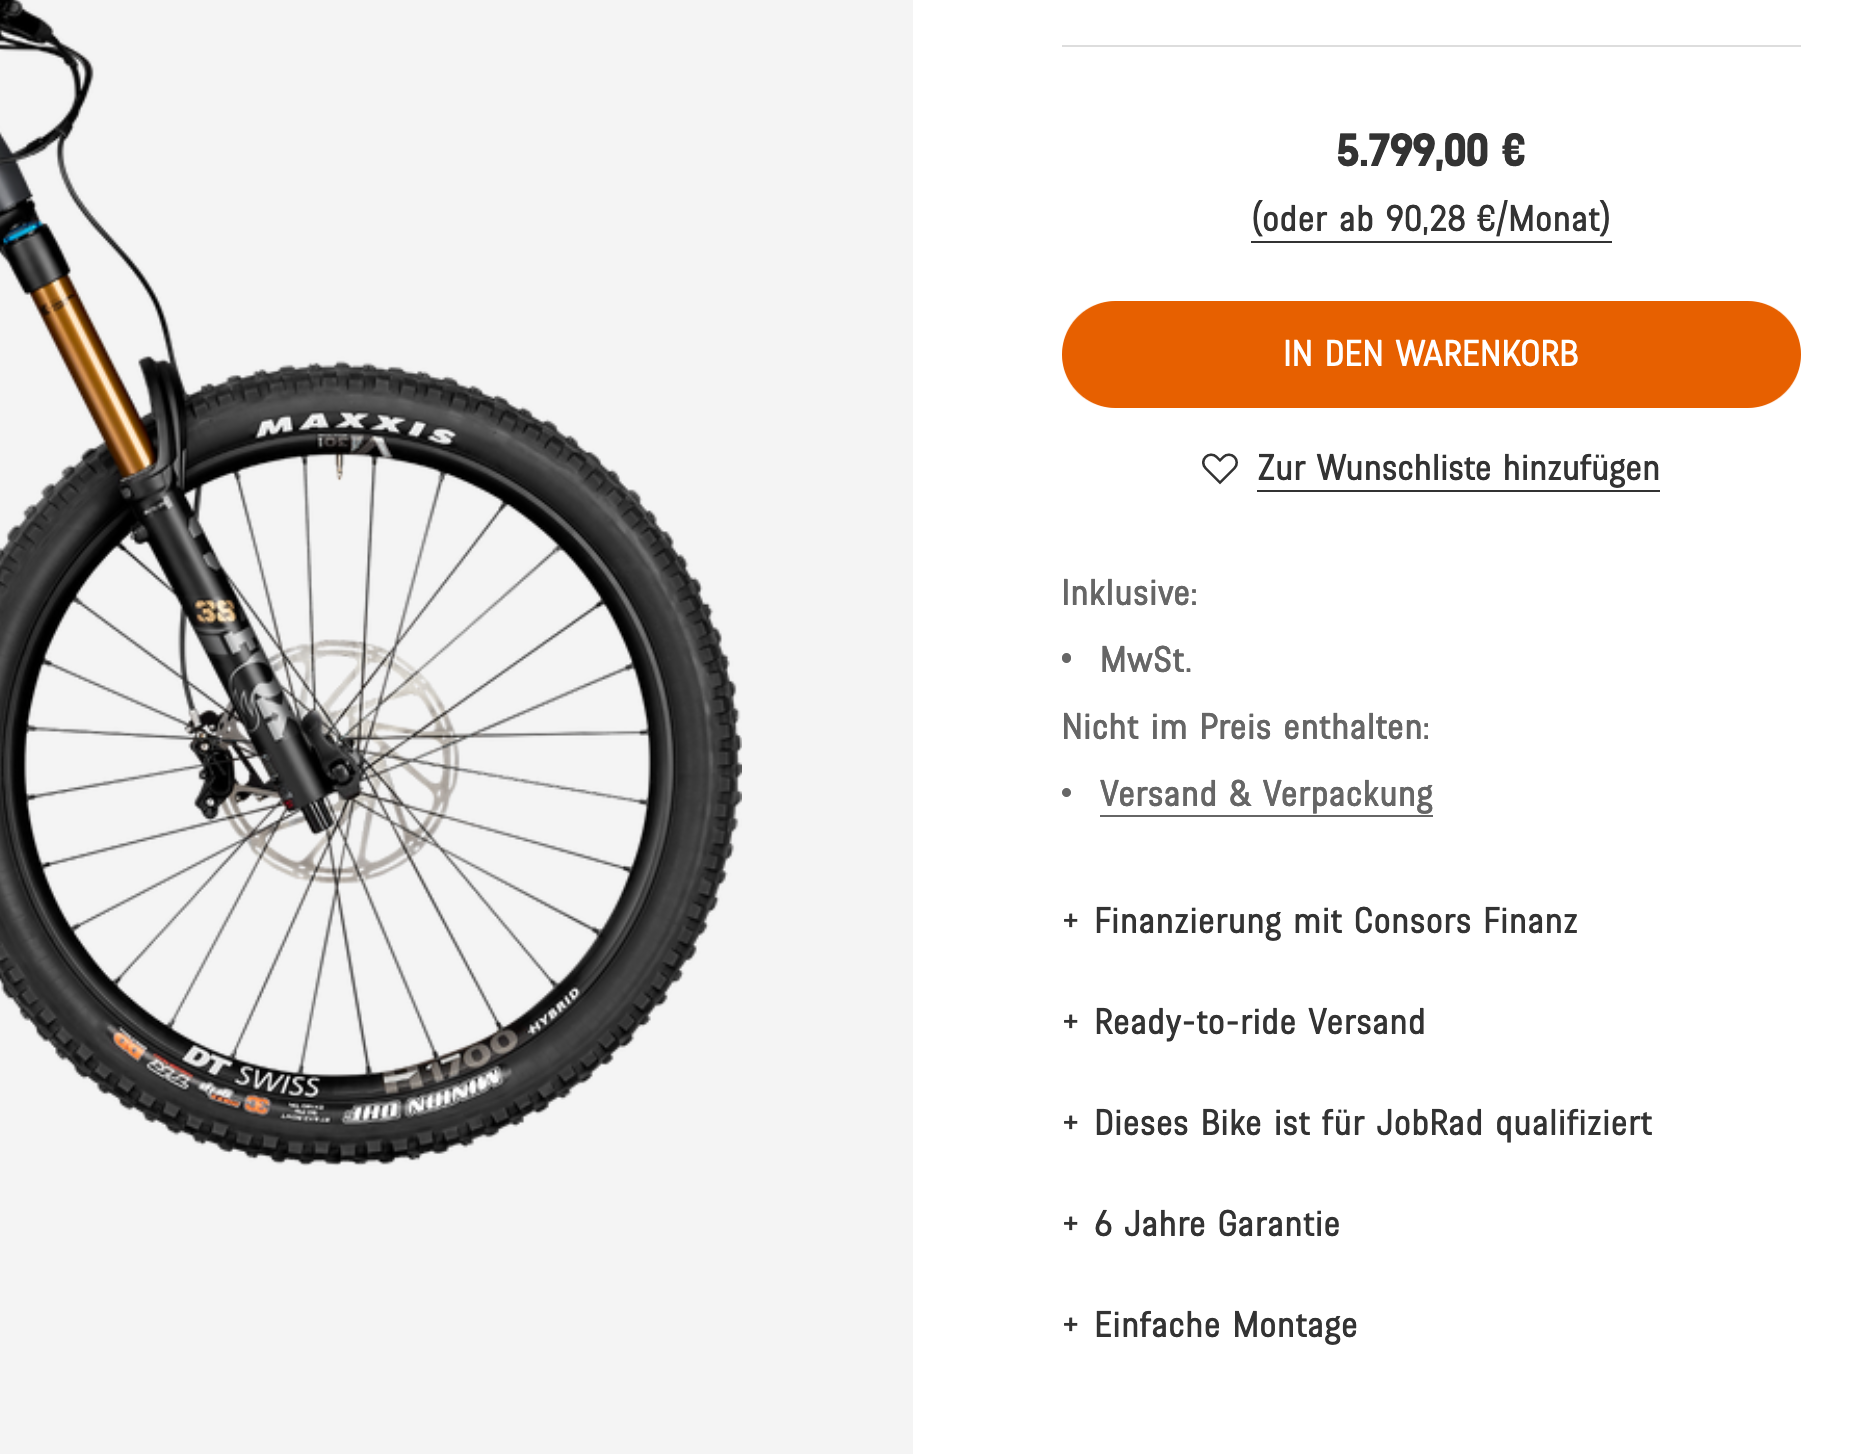Open the monthly rate financing link
Screen dimensions: 1860x1454
pyautogui.click(x=1430, y=219)
